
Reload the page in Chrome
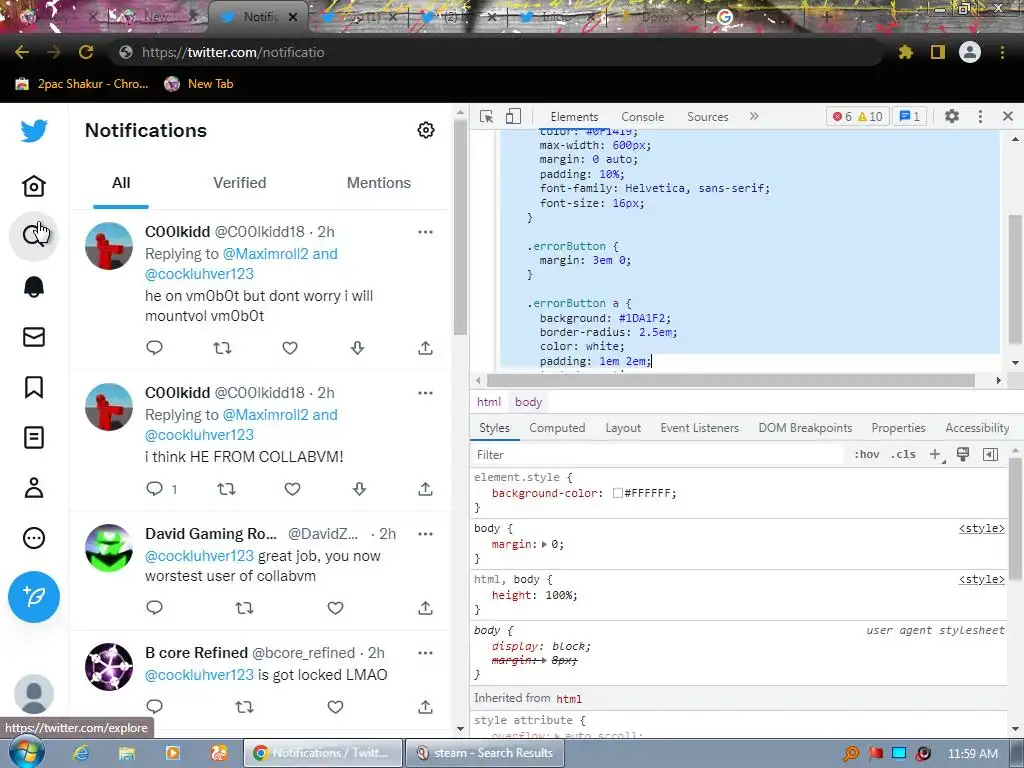(x=86, y=52)
